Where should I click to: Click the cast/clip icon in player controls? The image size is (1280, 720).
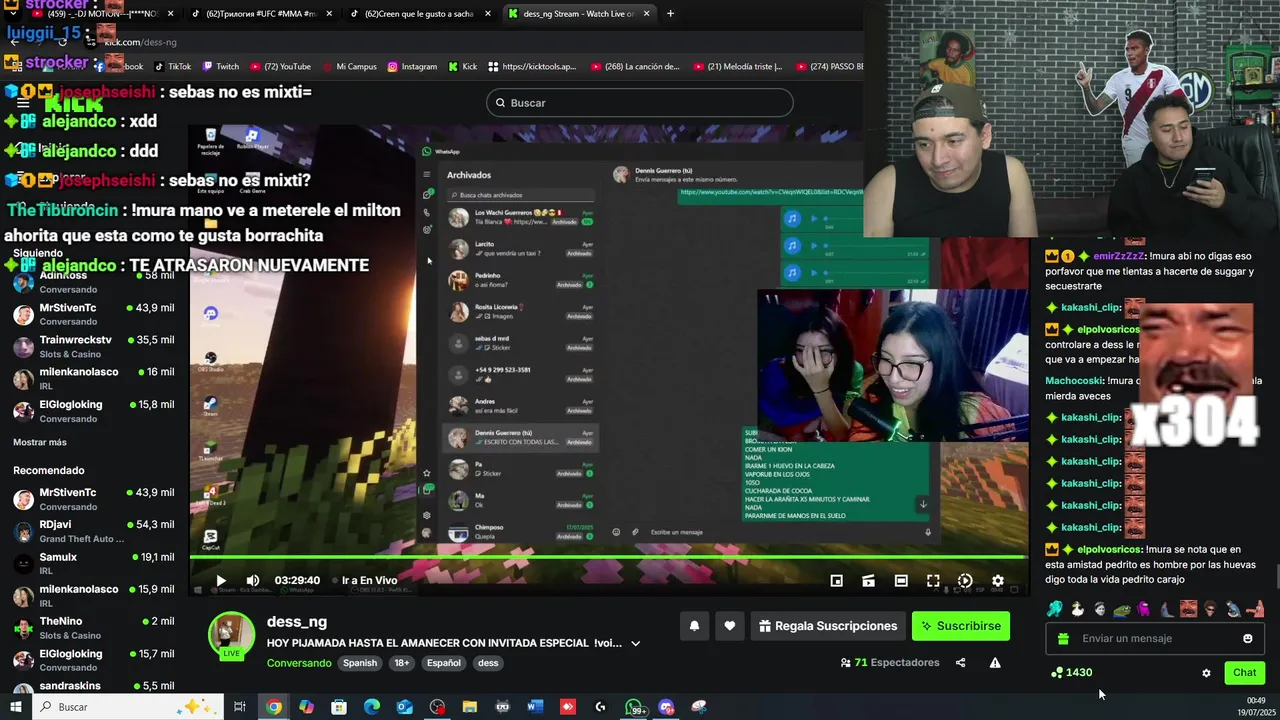point(869,580)
